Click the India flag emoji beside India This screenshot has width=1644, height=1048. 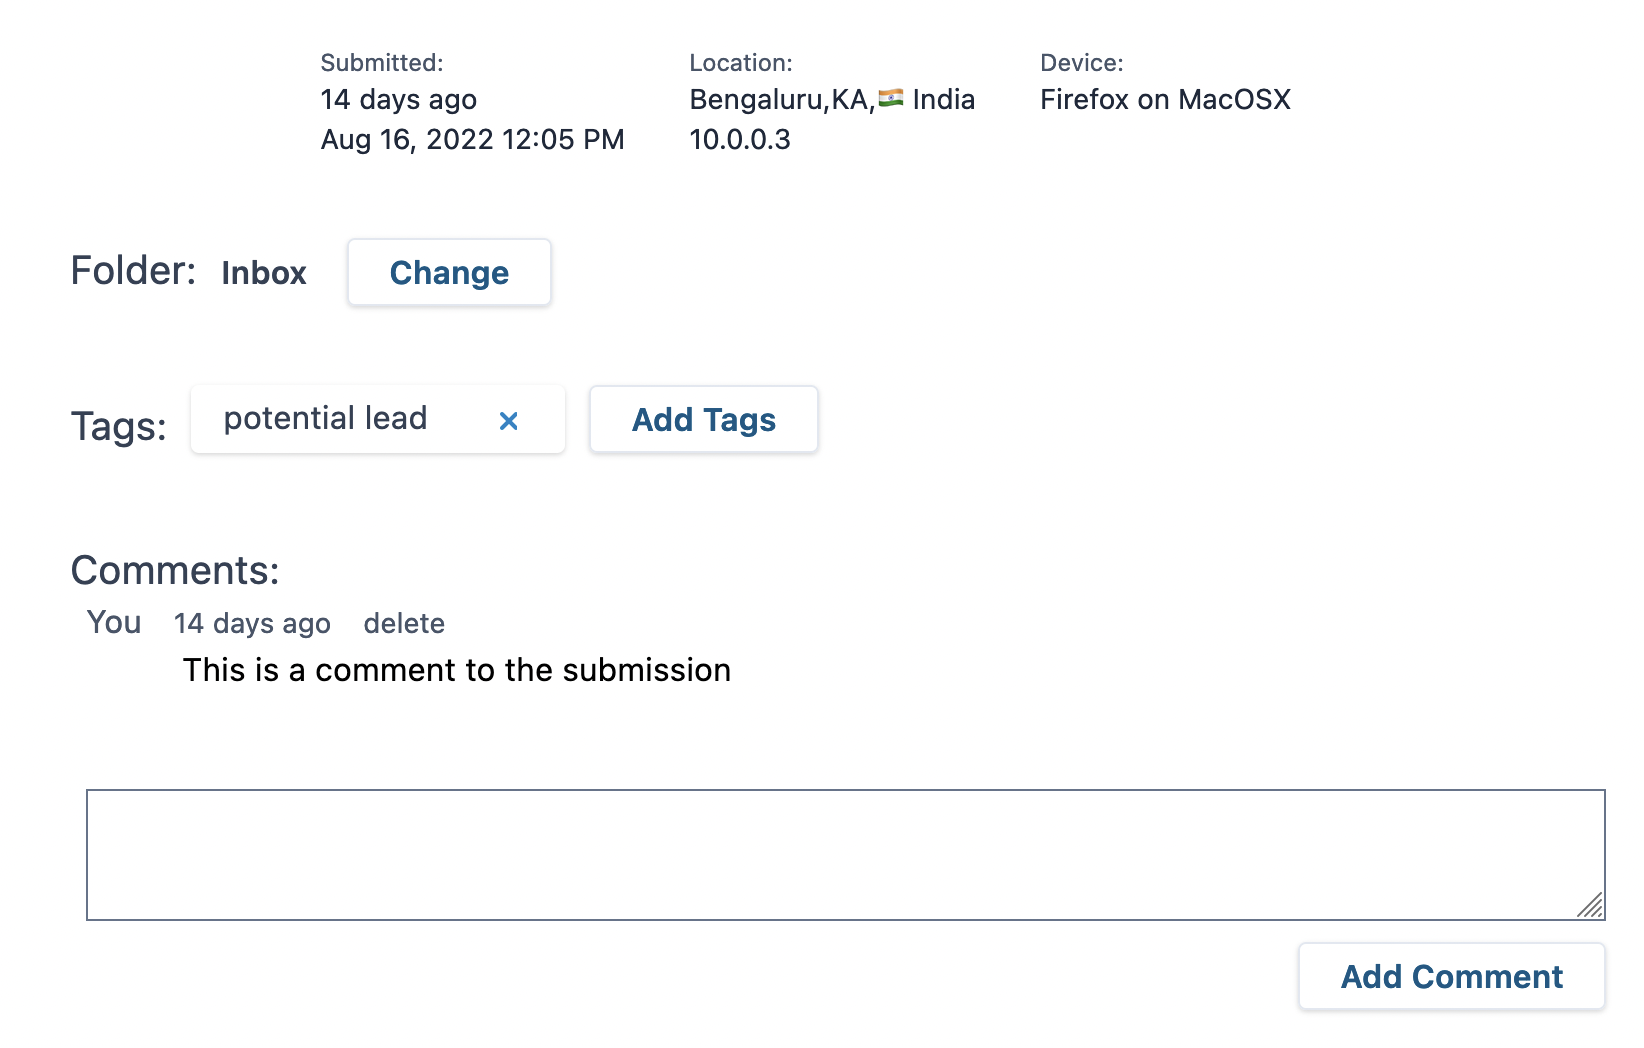point(891,98)
